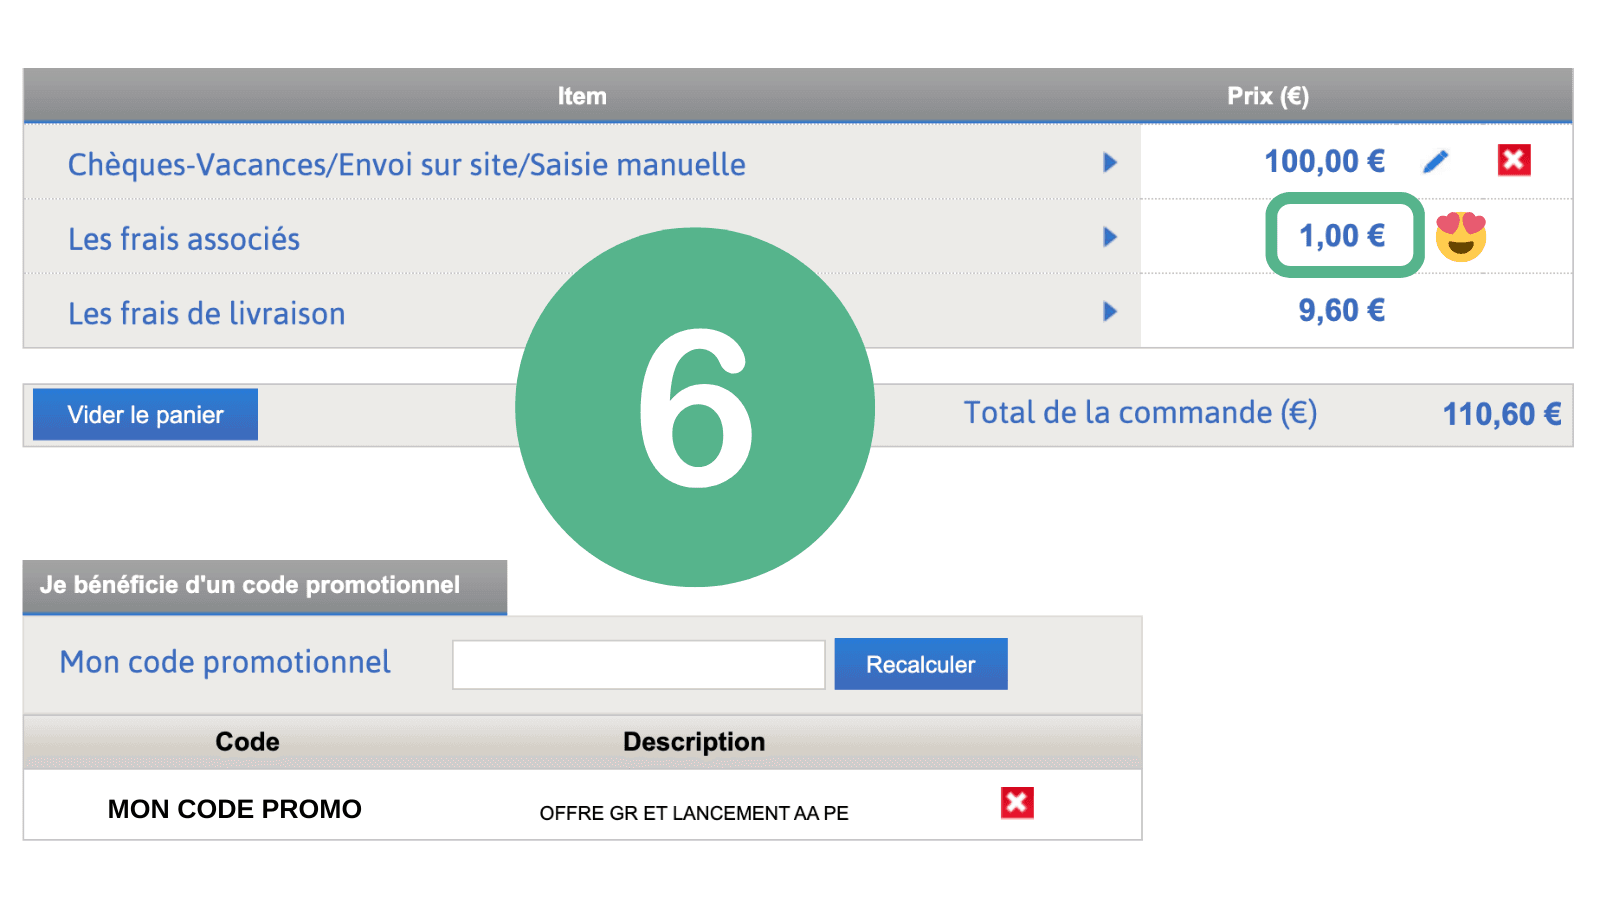The width and height of the screenshot is (1600, 900).
Task: Select the Prix (€) column header
Action: 1266,95
